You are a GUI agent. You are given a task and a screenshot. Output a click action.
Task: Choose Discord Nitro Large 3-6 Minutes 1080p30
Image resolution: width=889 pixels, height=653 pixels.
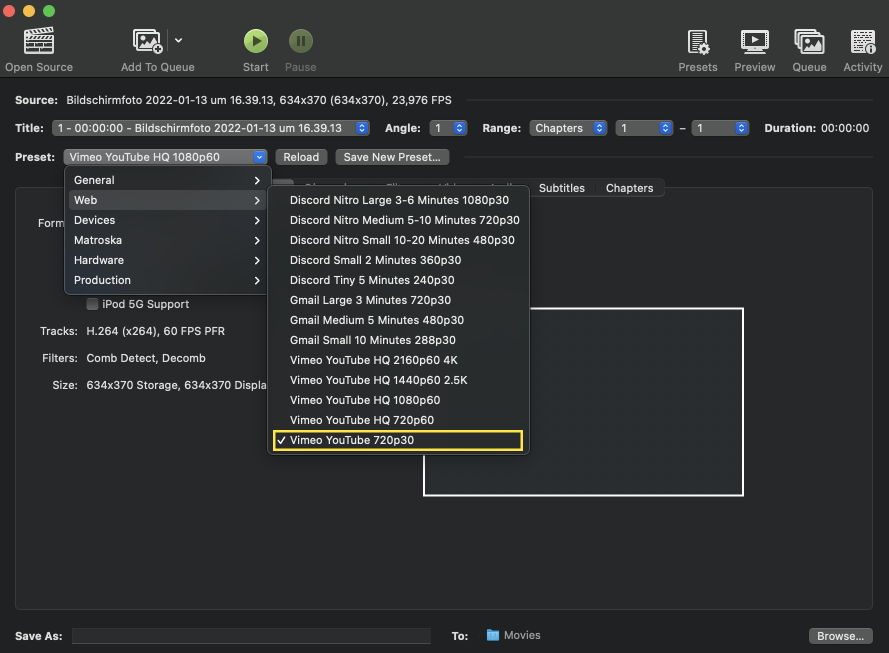tap(399, 200)
